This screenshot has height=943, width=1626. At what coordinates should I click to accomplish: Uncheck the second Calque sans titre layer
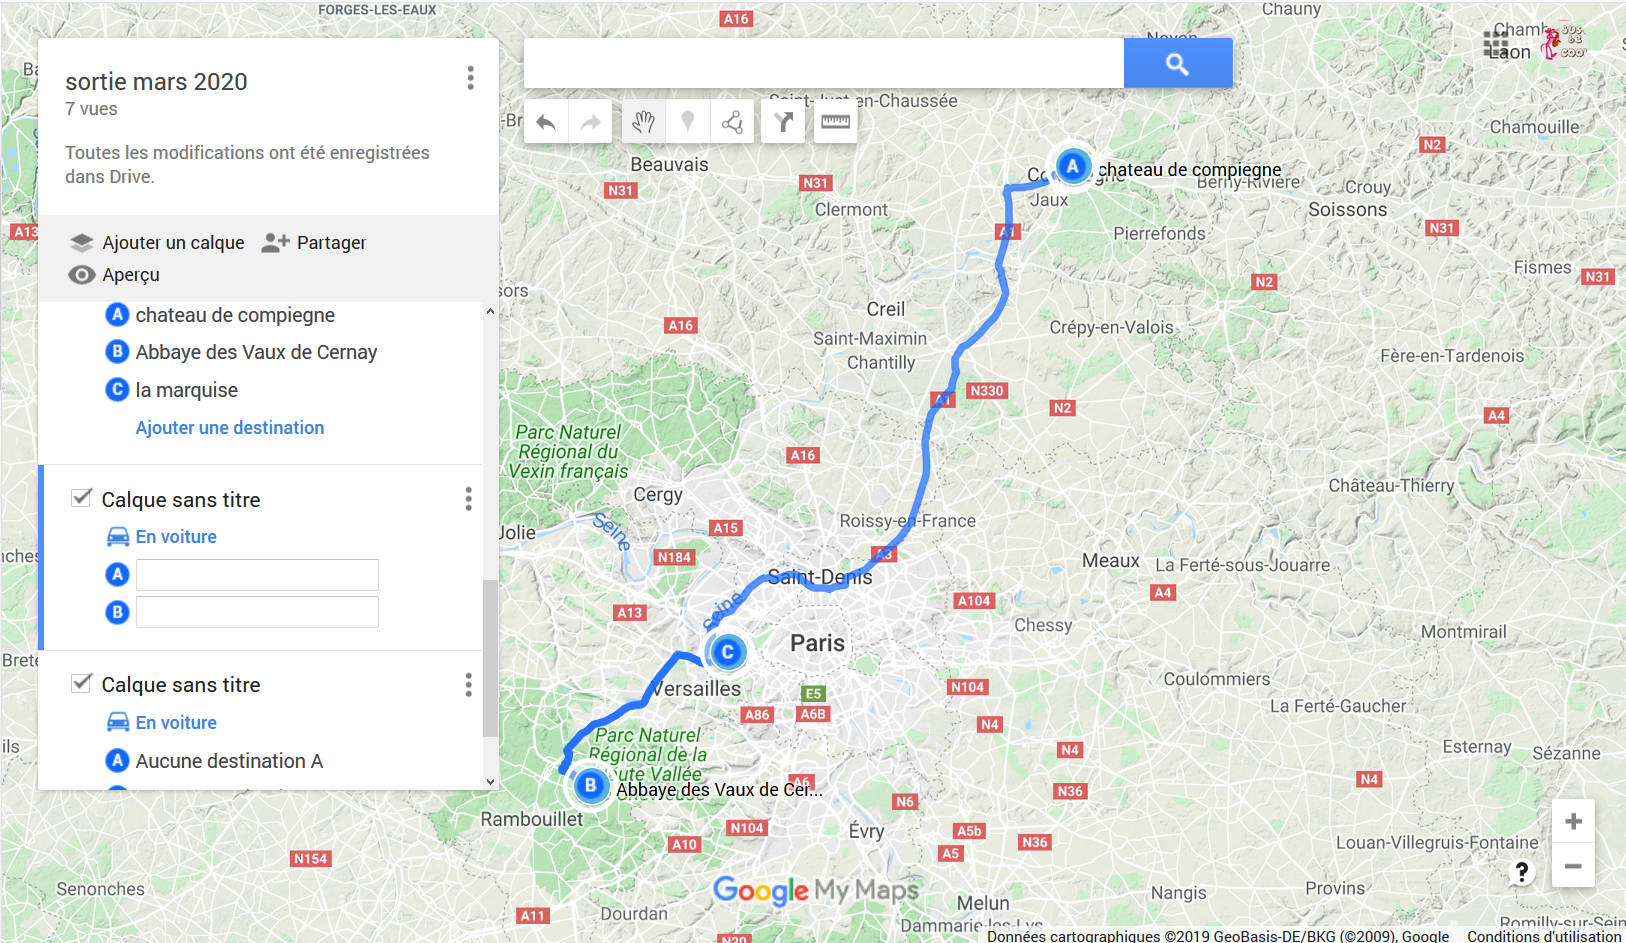pyautogui.click(x=82, y=683)
